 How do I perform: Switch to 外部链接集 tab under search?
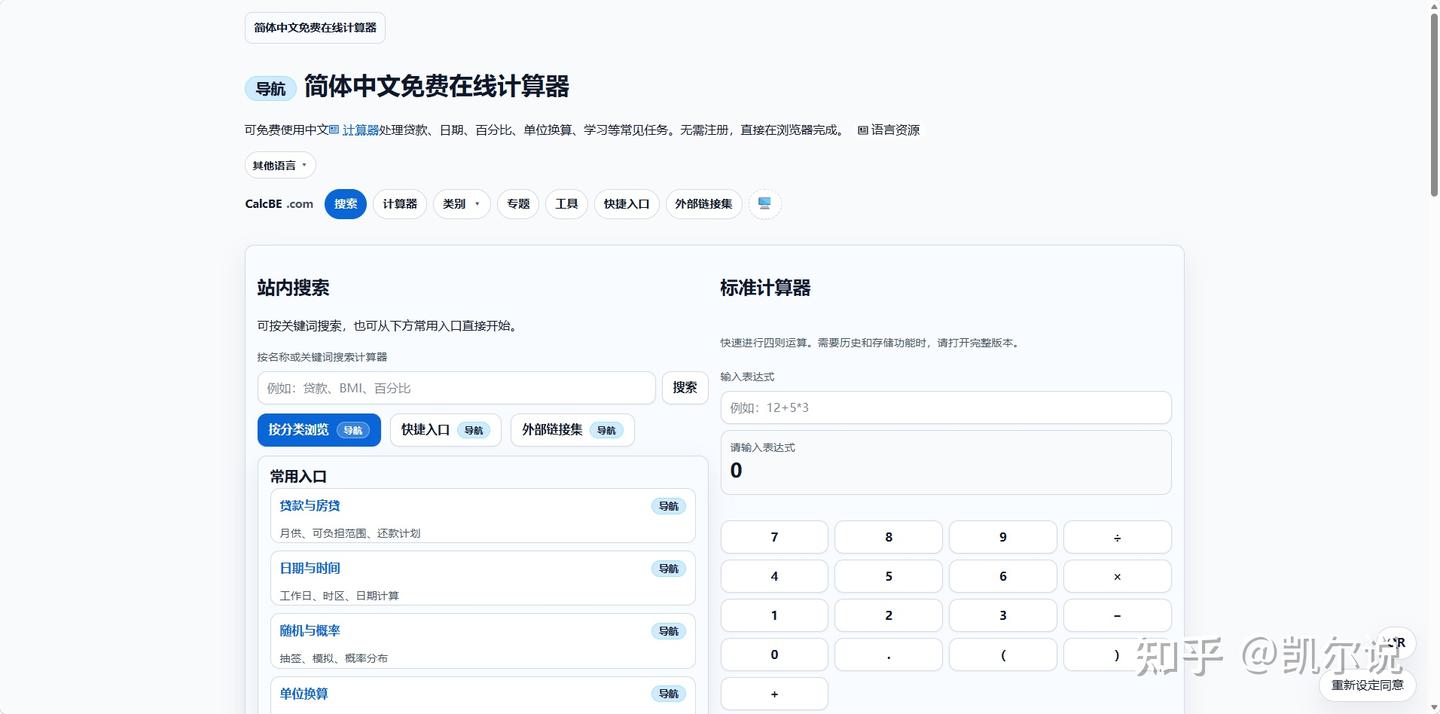point(572,430)
